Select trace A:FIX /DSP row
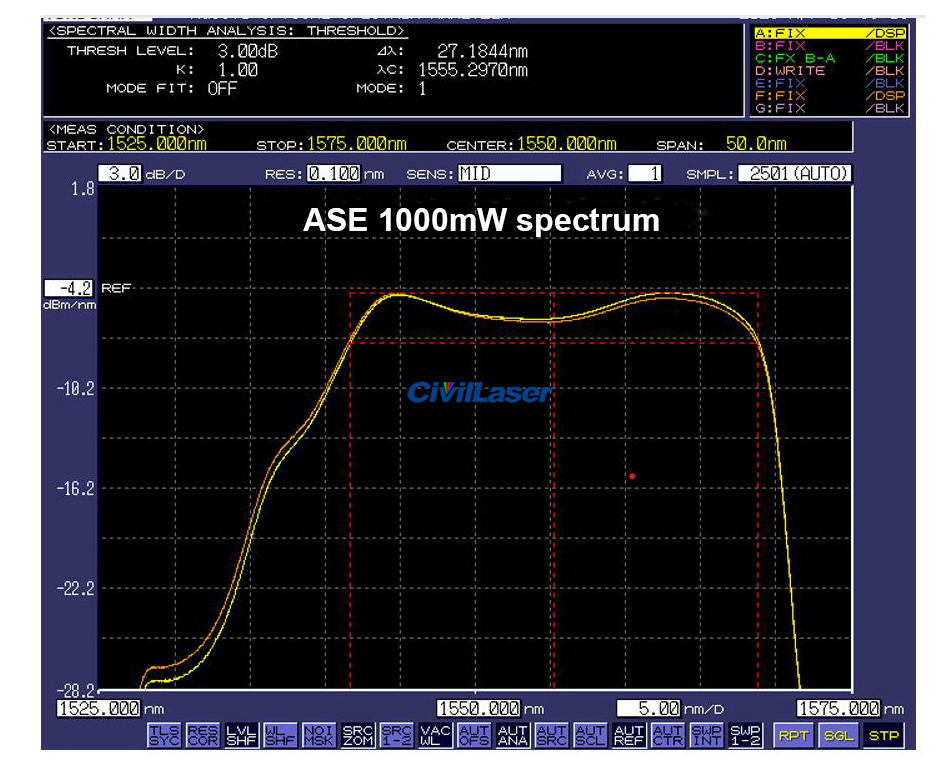 pyautogui.click(x=830, y=33)
